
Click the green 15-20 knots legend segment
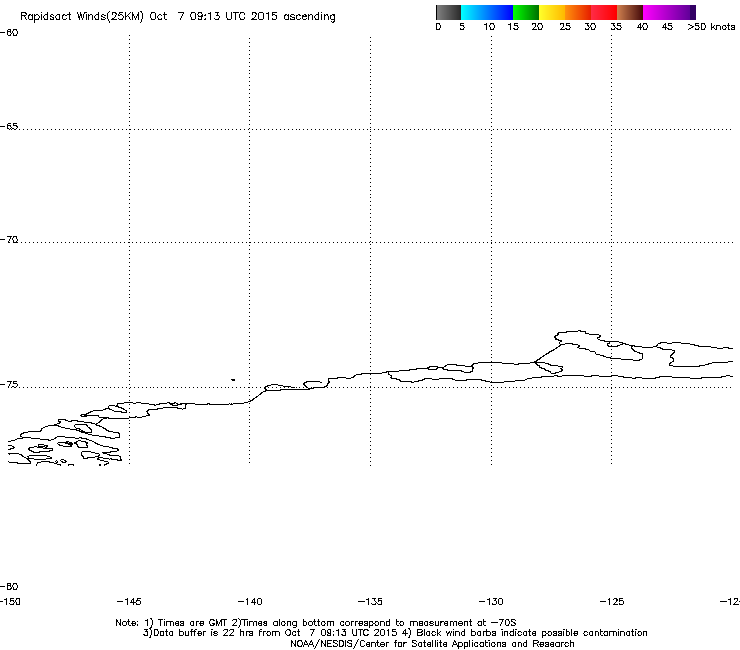[x=526, y=12]
